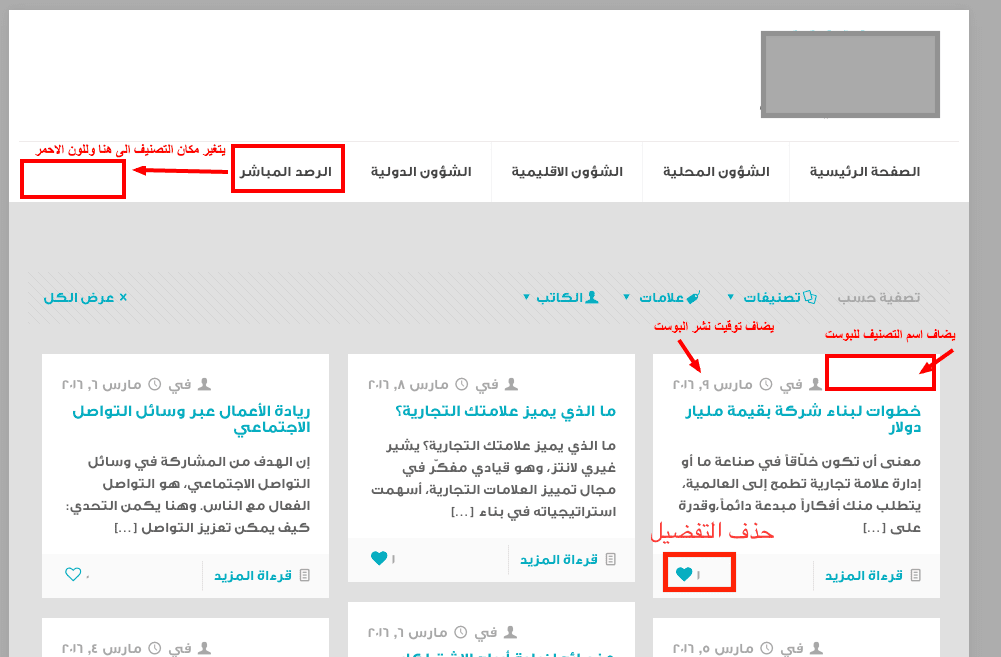The height and width of the screenshot is (657, 1001).
Task: Click the date ٨ مارس ,٢٠١٦ text
Action: coord(408,385)
